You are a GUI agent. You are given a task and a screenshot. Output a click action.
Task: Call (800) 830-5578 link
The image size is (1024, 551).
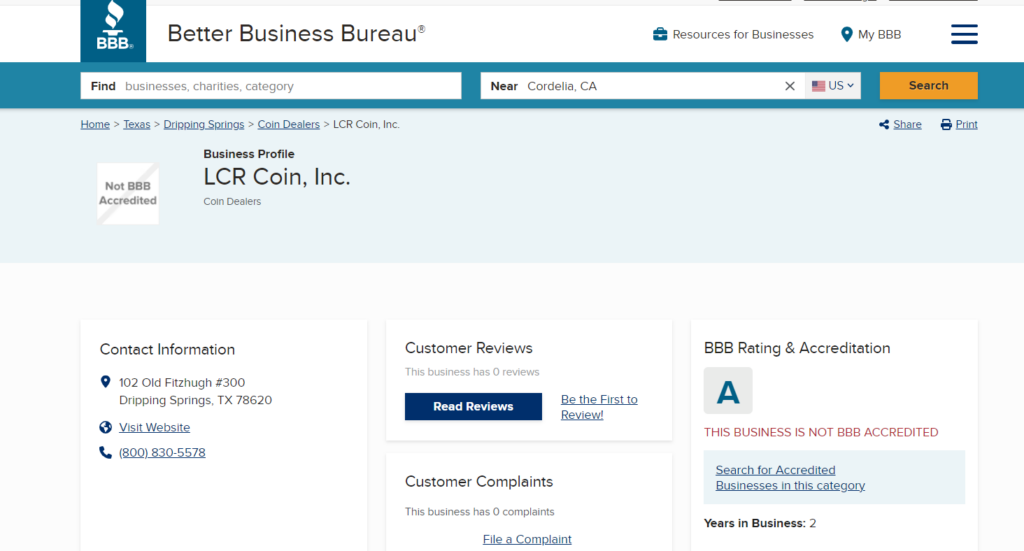162,452
